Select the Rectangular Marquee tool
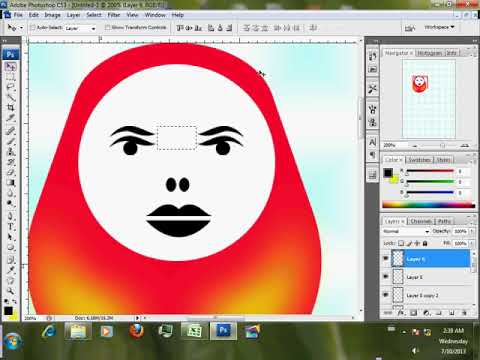This screenshot has height=360, width=480. click(x=11, y=77)
